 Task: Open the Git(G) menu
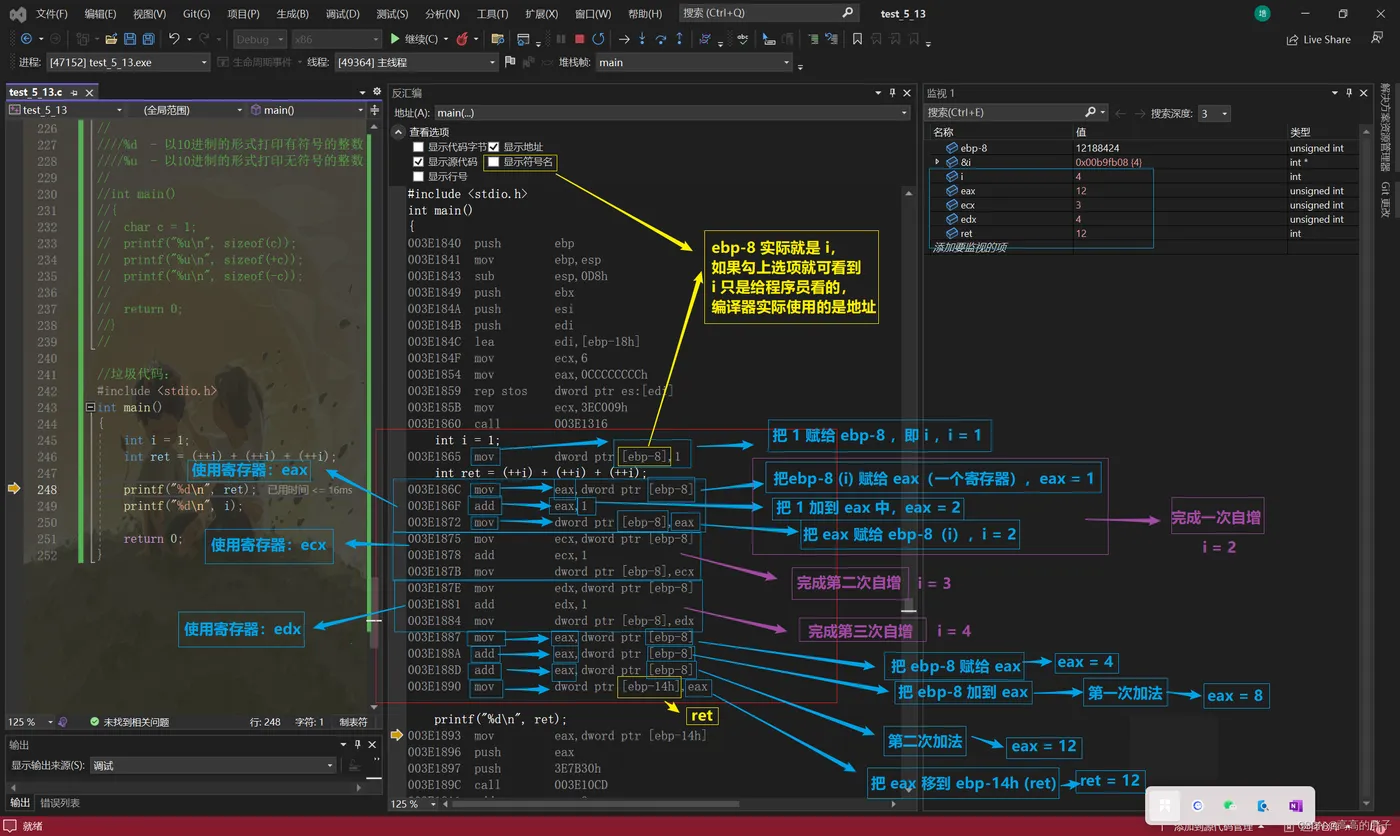[197, 13]
